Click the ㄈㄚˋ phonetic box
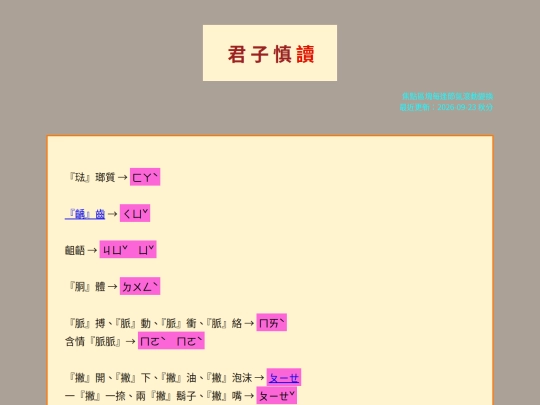540x405 pixels. click(145, 177)
